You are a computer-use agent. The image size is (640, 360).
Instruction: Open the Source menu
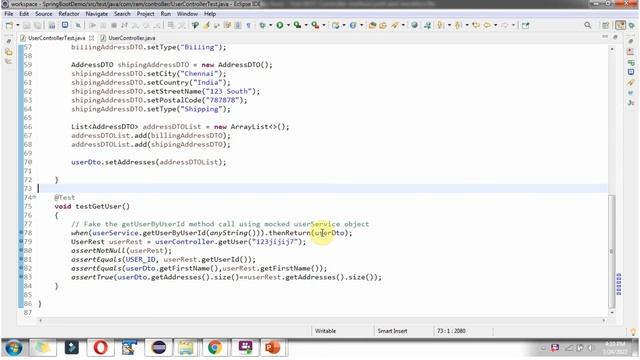(x=44, y=14)
